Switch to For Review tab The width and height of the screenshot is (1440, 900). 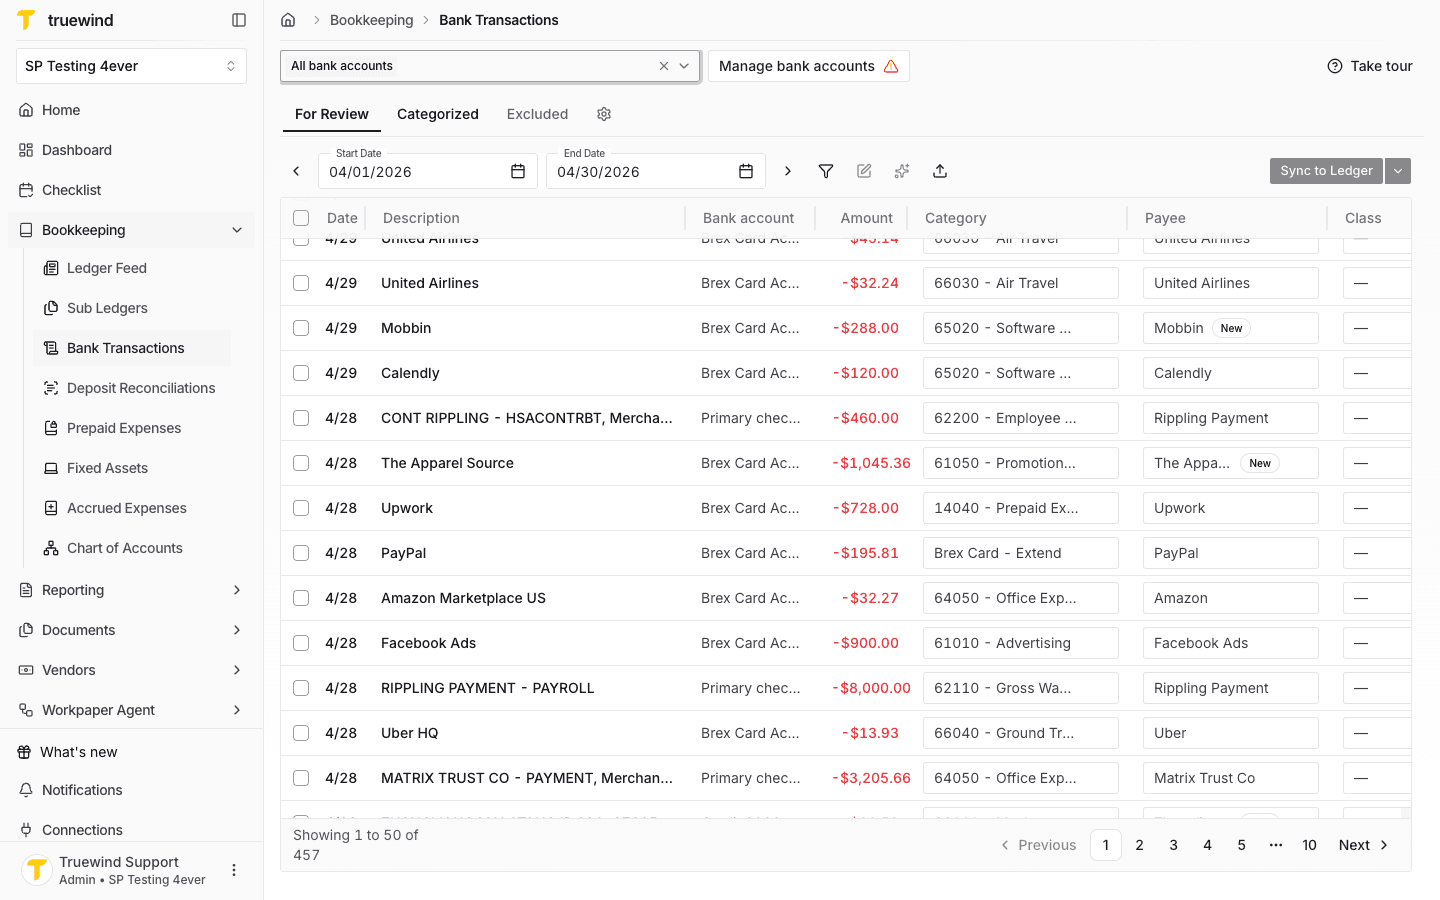[x=332, y=114]
